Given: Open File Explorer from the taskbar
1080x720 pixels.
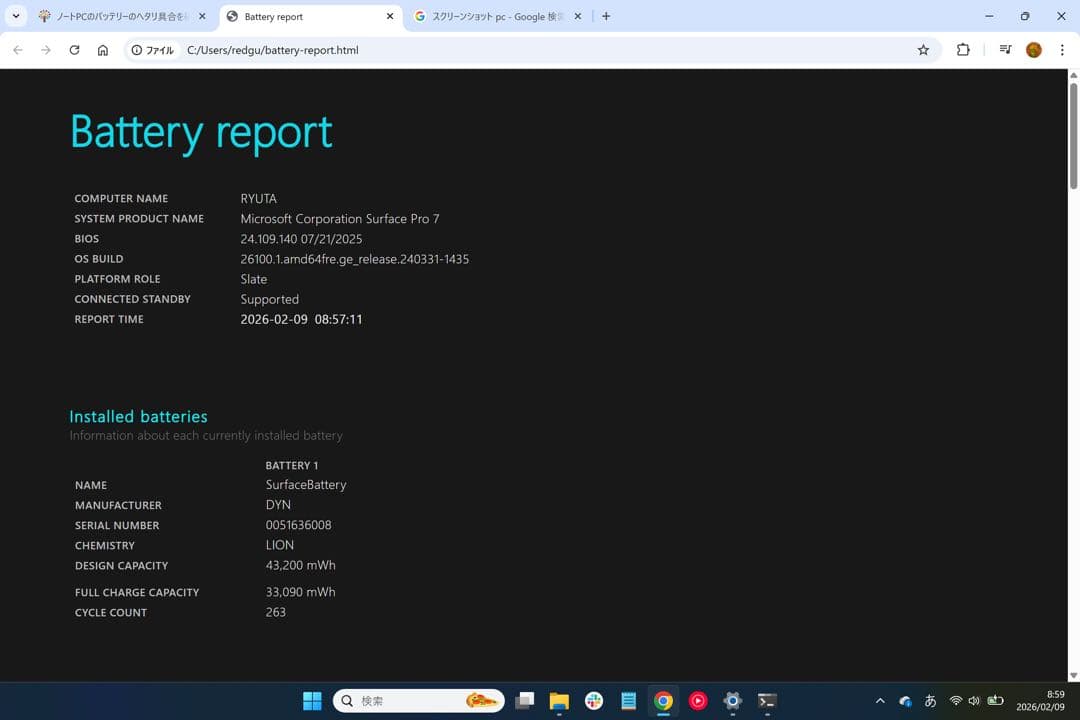Looking at the screenshot, I should [559, 700].
